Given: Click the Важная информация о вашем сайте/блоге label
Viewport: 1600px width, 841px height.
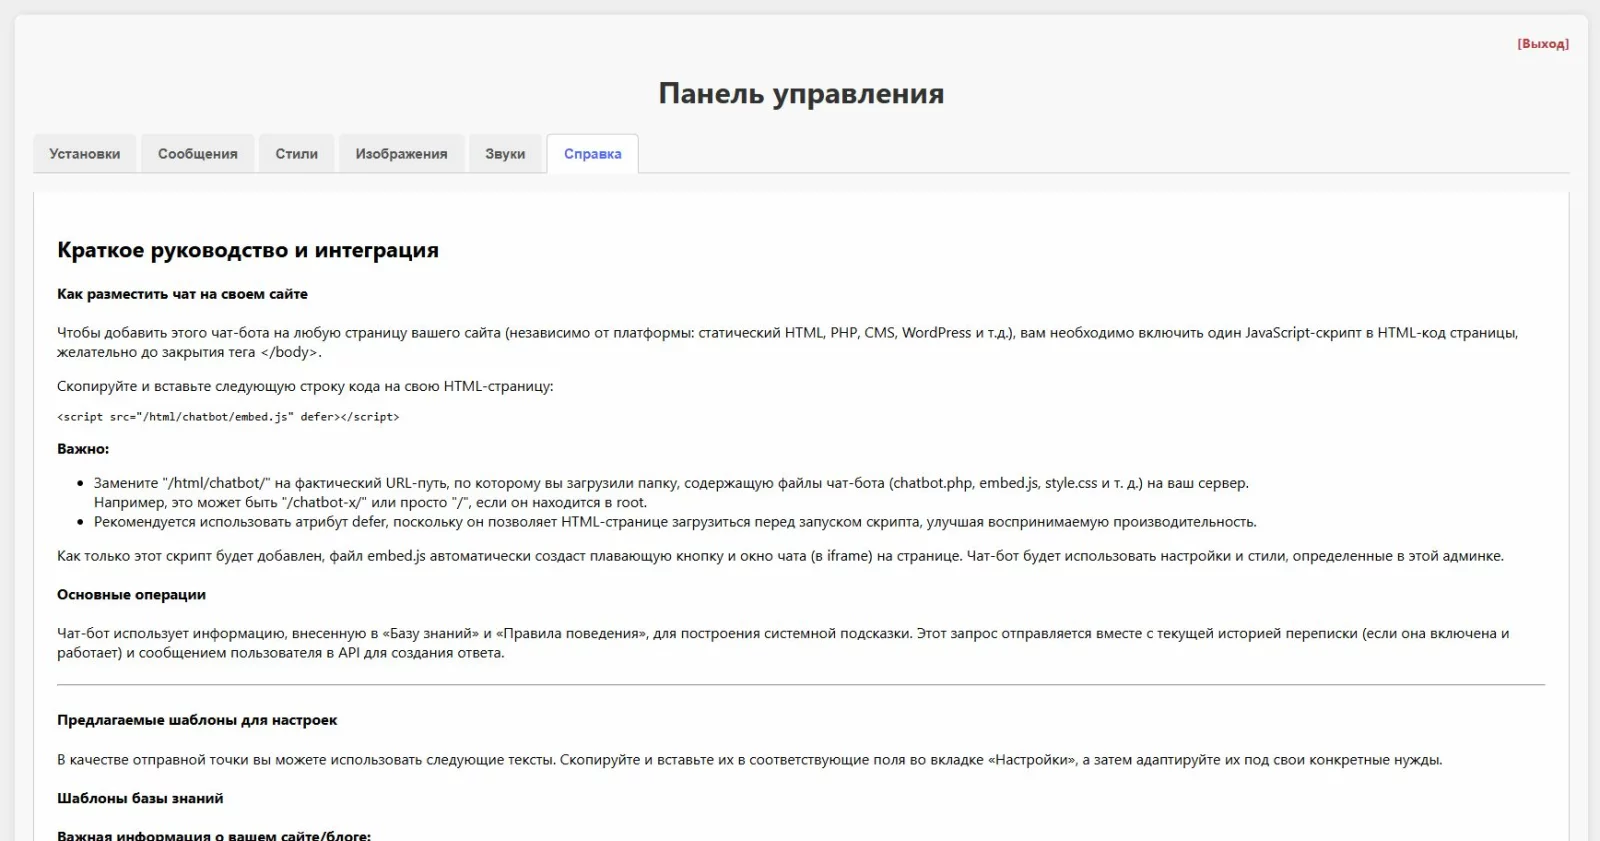Looking at the screenshot, I should 214,835.
